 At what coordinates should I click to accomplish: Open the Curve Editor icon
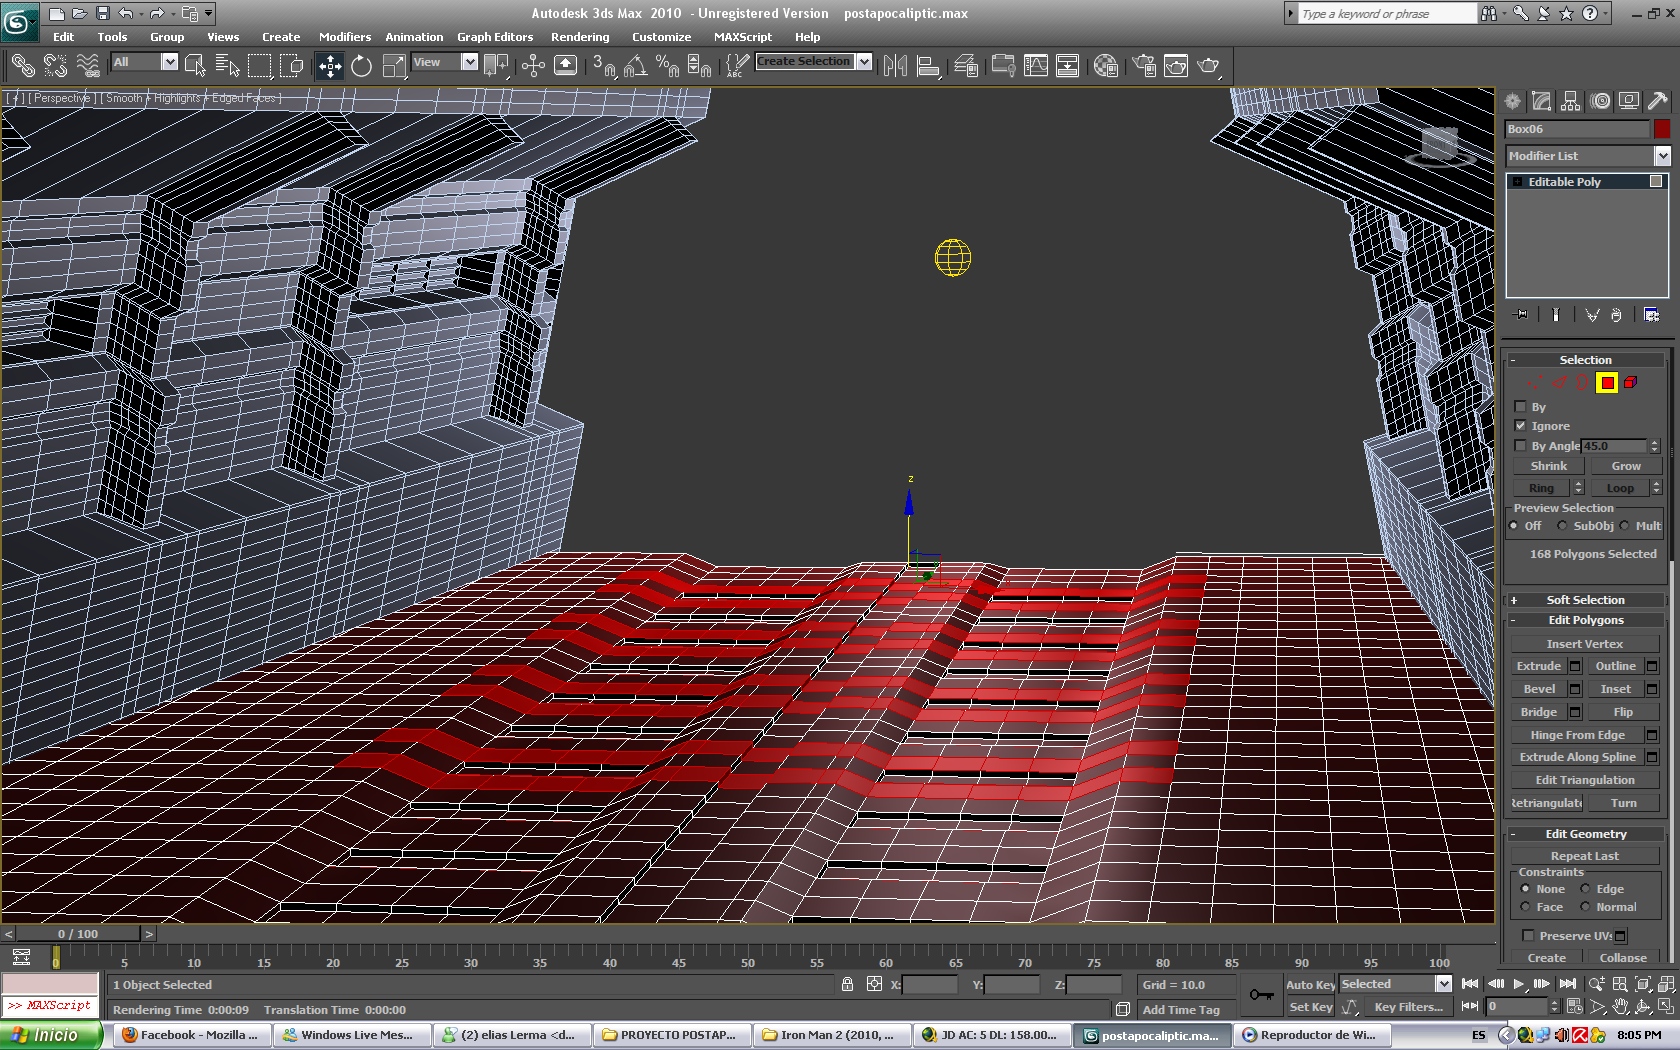1036,66
